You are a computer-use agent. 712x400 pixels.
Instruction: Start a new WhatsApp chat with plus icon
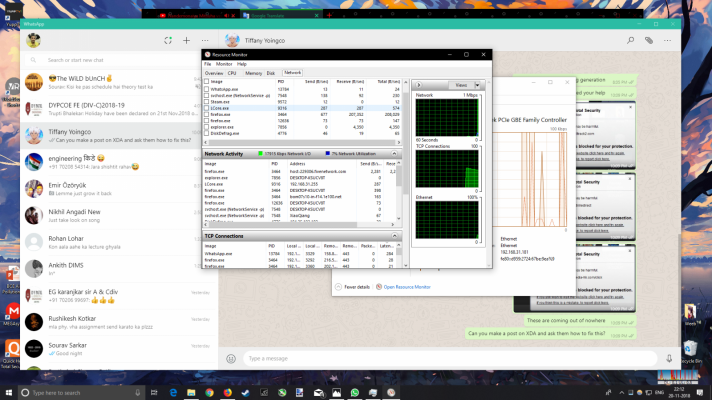tap(186, 40)
